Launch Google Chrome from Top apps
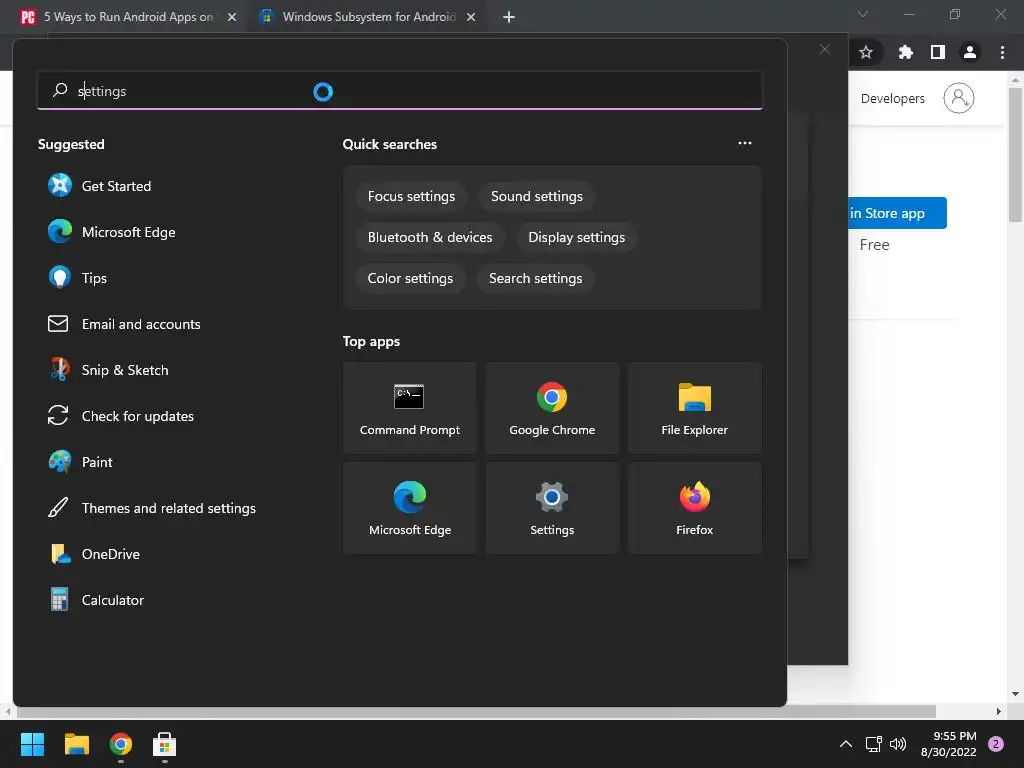This screenshot has height=768, width=1024. tap(552, 408)
